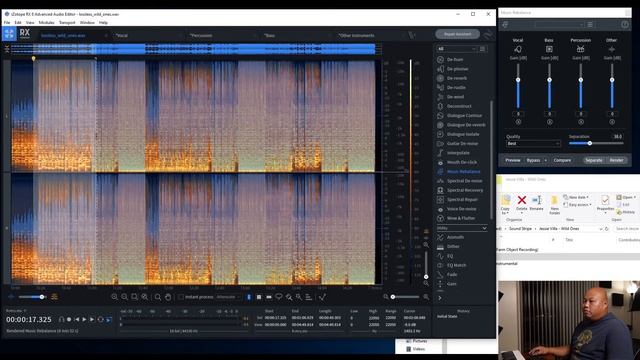Open the Transport menu
Image resolution: width=640 pixels, height=360 pixels.
point(67,23)
